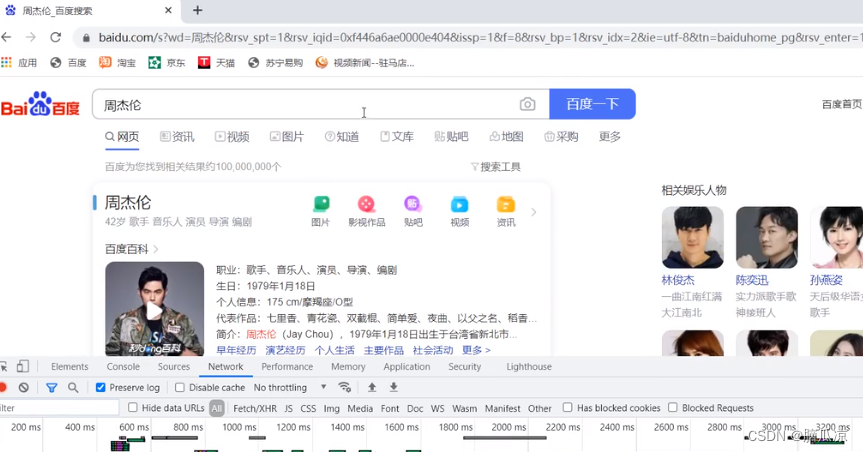Close the 周杰伦_百度搜索 browser tab

168,10
